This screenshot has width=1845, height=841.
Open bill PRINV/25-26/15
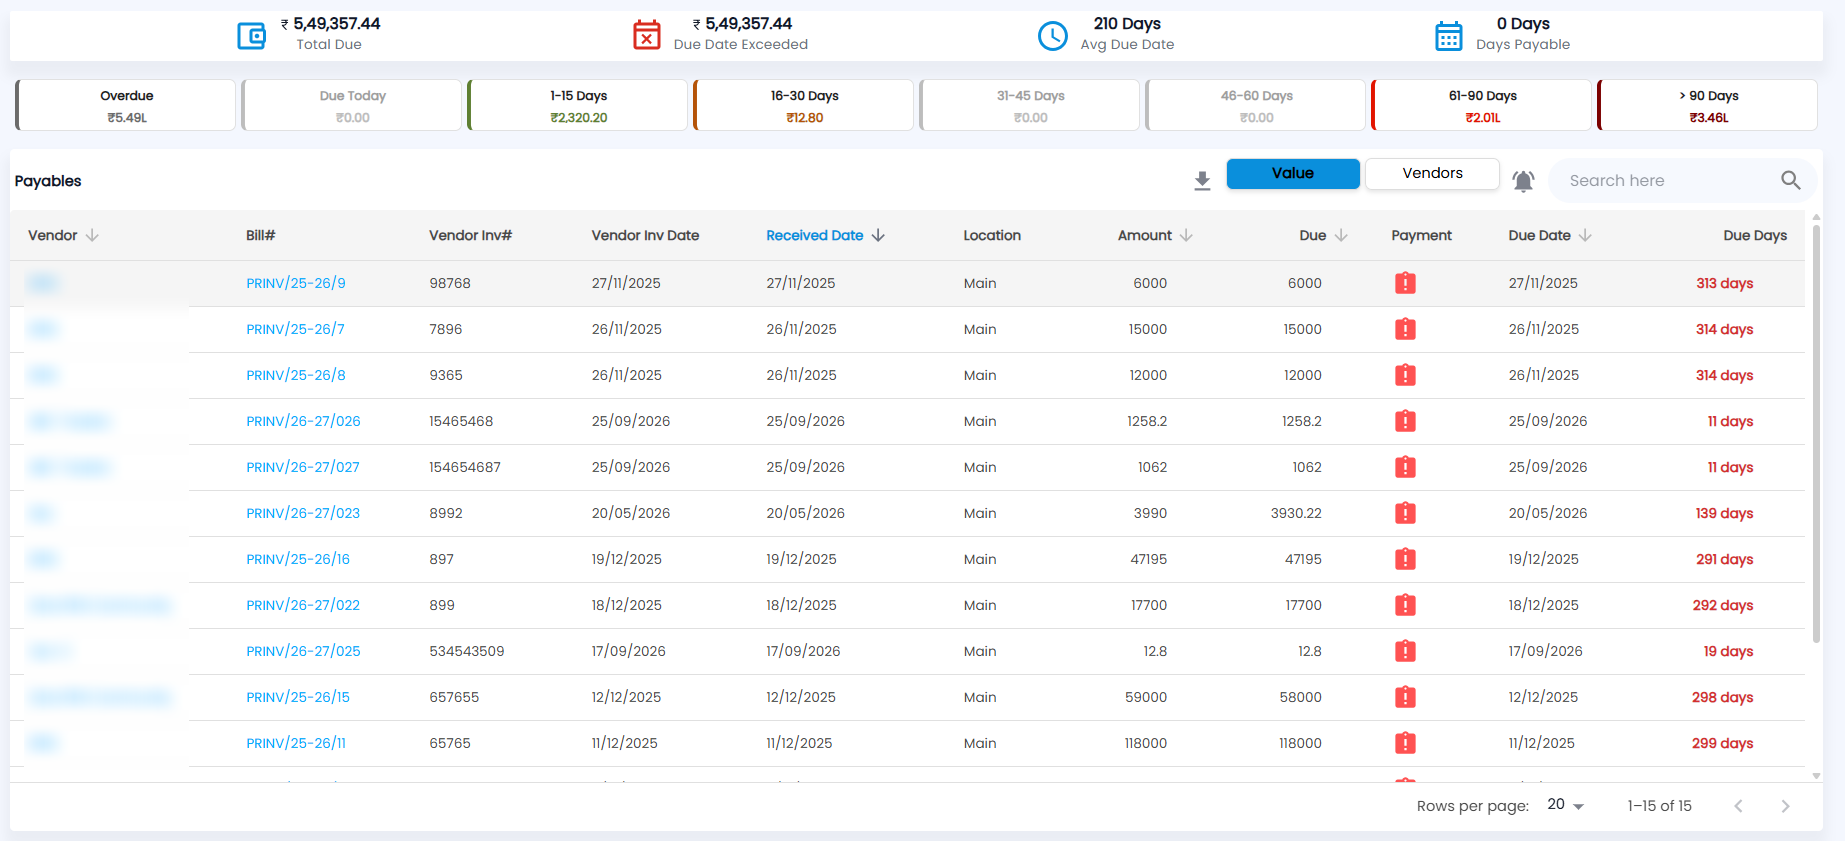298,697
